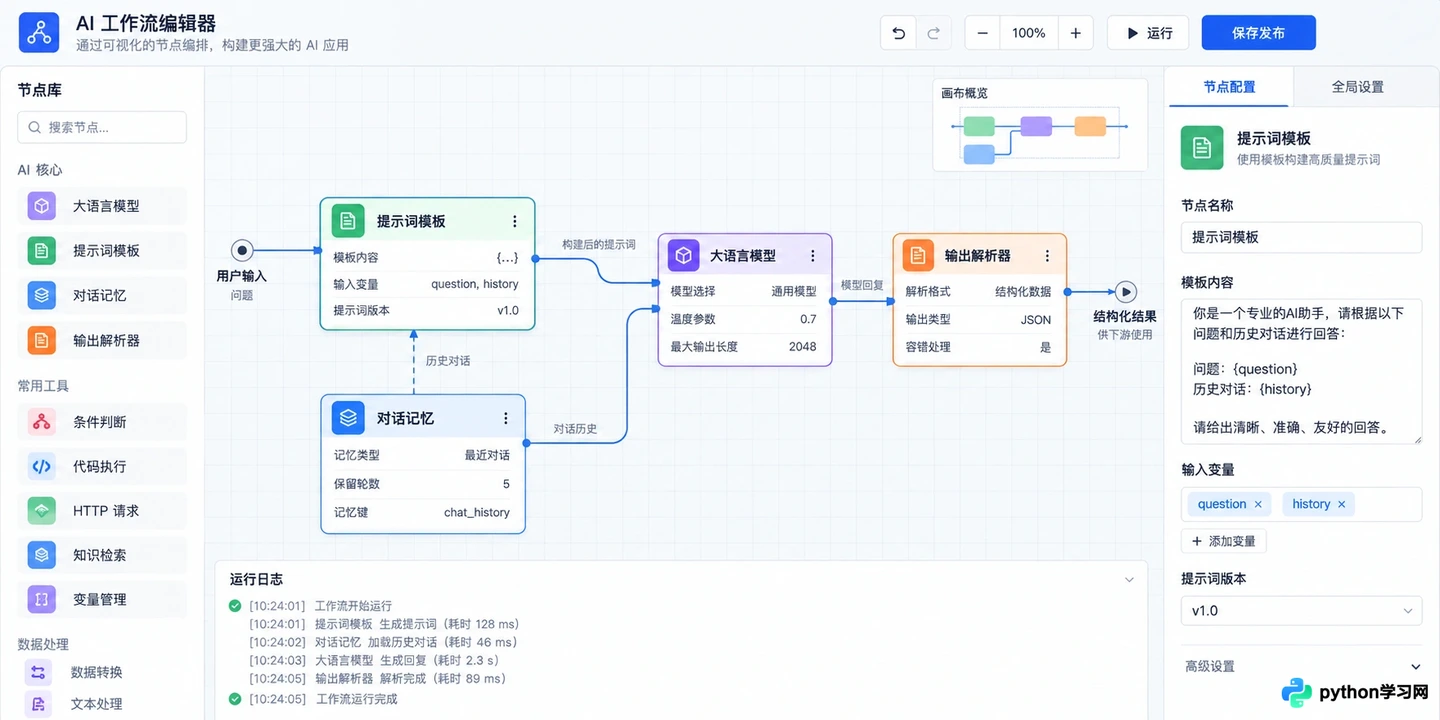Zoom out with the minus button
This screenshot has width=1440, height=720.
click(x=982, y=33)
